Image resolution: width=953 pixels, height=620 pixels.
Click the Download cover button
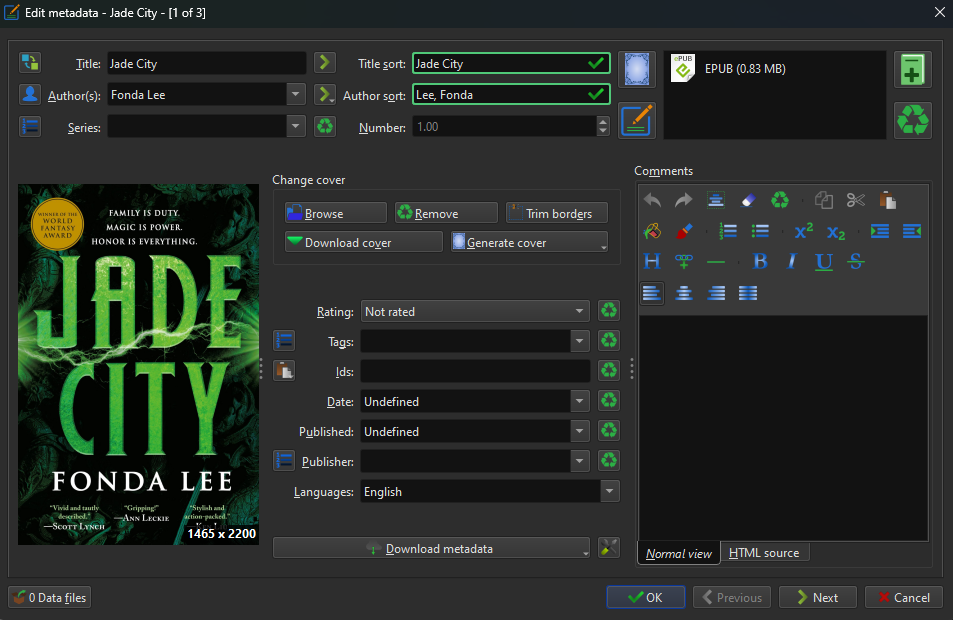(363, 243)
